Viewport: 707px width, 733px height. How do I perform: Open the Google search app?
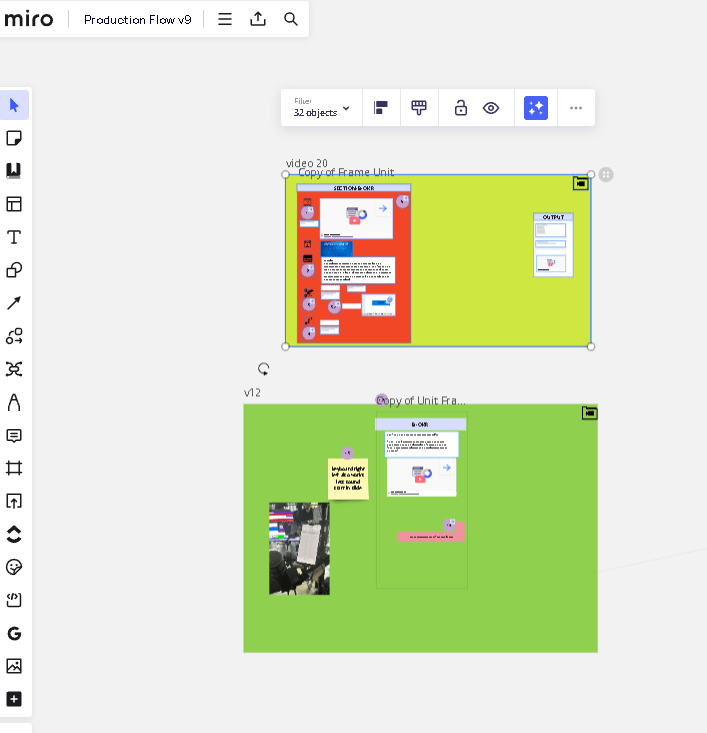(x=14, y=633)
